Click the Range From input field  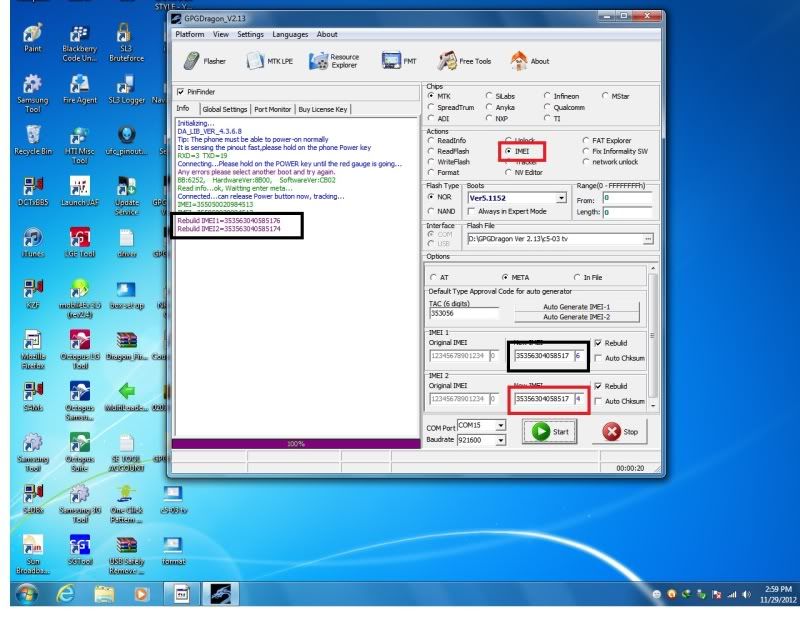[628, 198]
